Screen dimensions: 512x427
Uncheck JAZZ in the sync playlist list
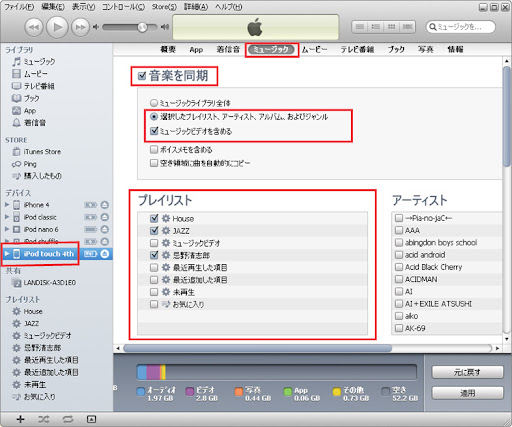(x=154, y=230)
